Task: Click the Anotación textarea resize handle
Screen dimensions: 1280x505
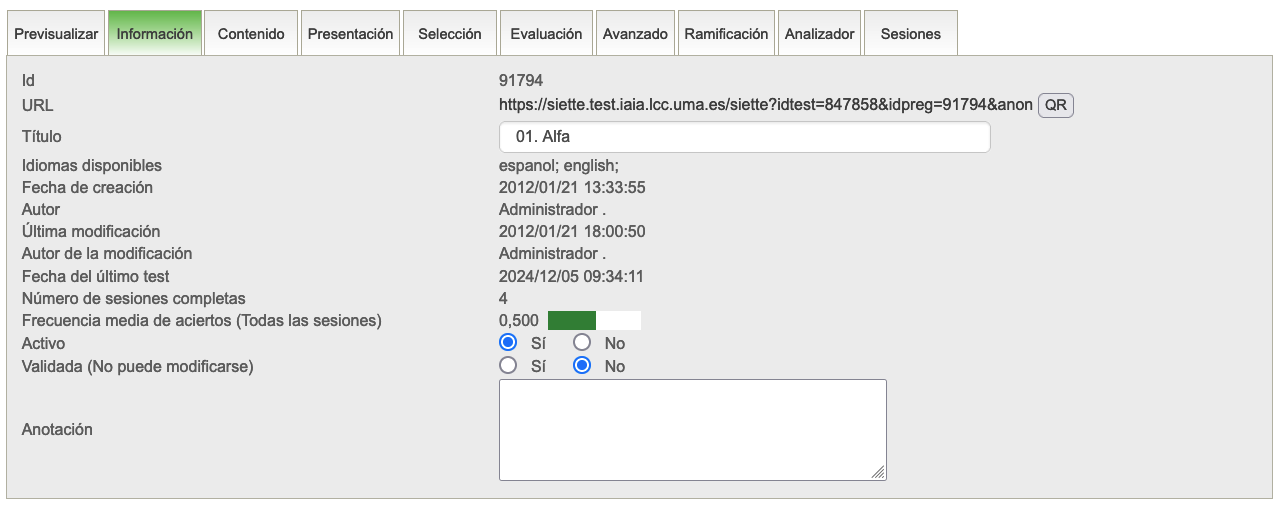Action: tap(878, 472)
